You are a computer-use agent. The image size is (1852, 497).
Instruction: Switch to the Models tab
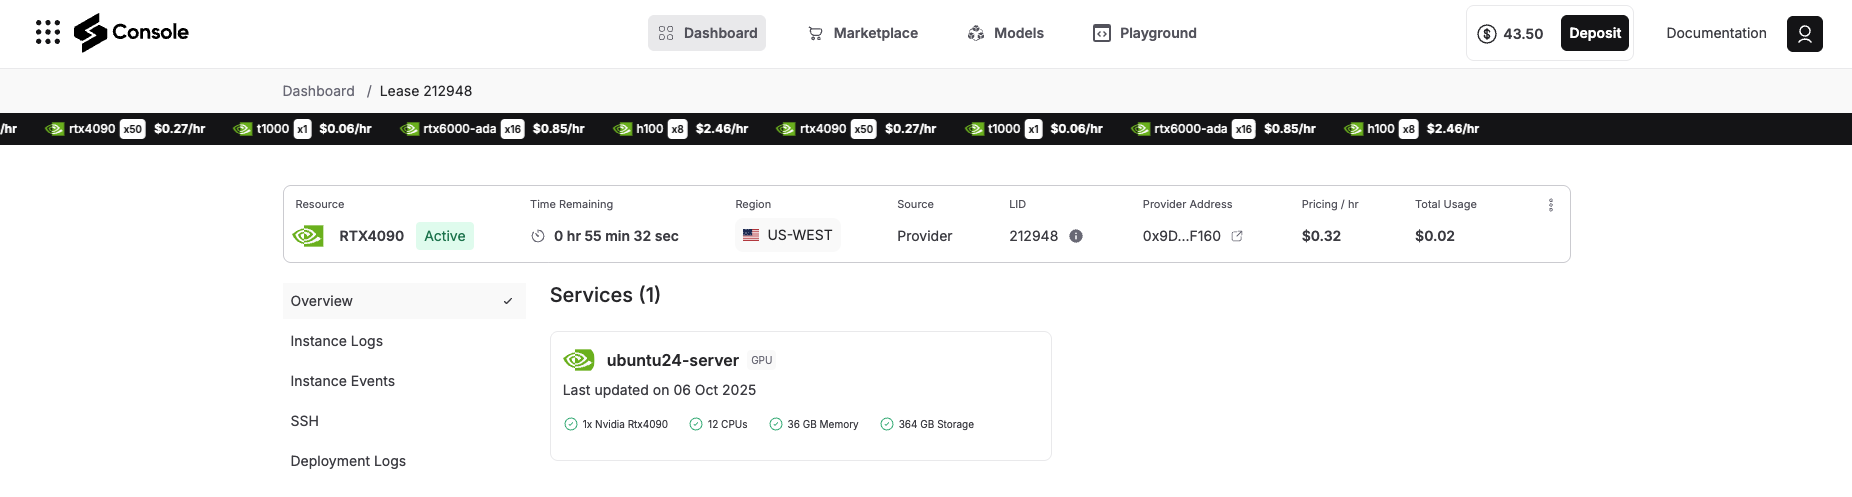(x=1005, y=33)
